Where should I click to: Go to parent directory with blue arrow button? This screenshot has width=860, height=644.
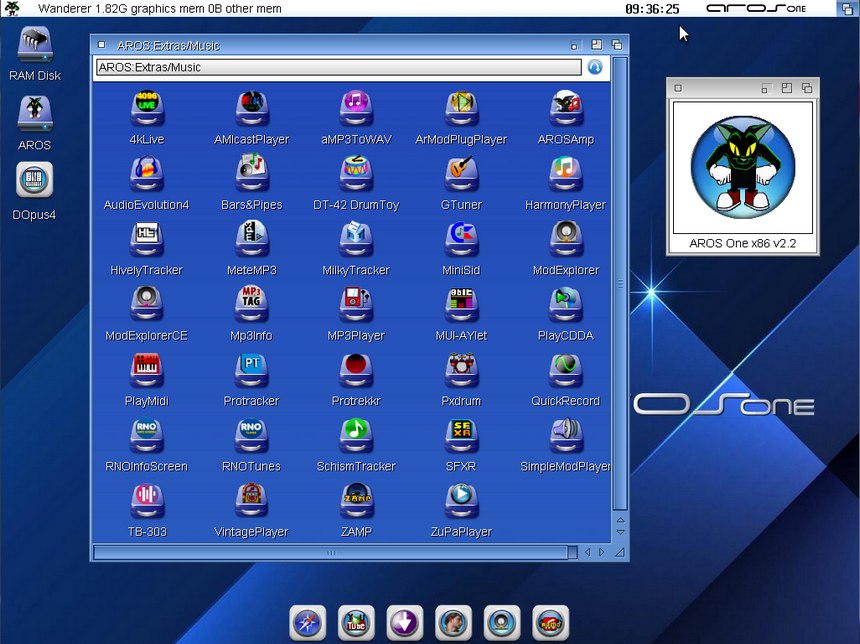tap(595, 67)
